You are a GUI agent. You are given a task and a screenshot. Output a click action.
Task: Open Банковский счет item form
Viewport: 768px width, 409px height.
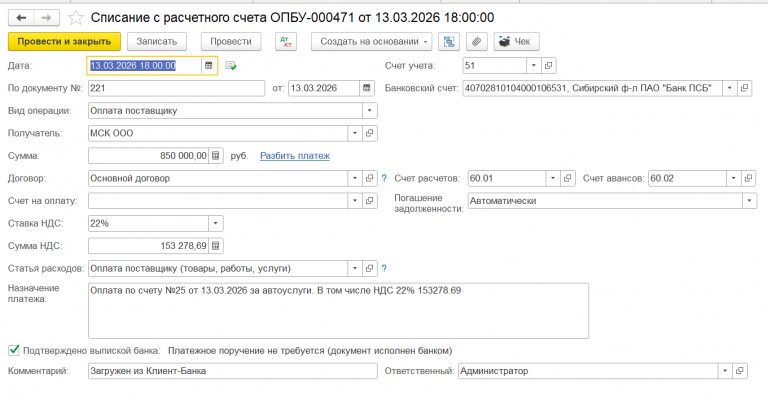coord(744,88)
